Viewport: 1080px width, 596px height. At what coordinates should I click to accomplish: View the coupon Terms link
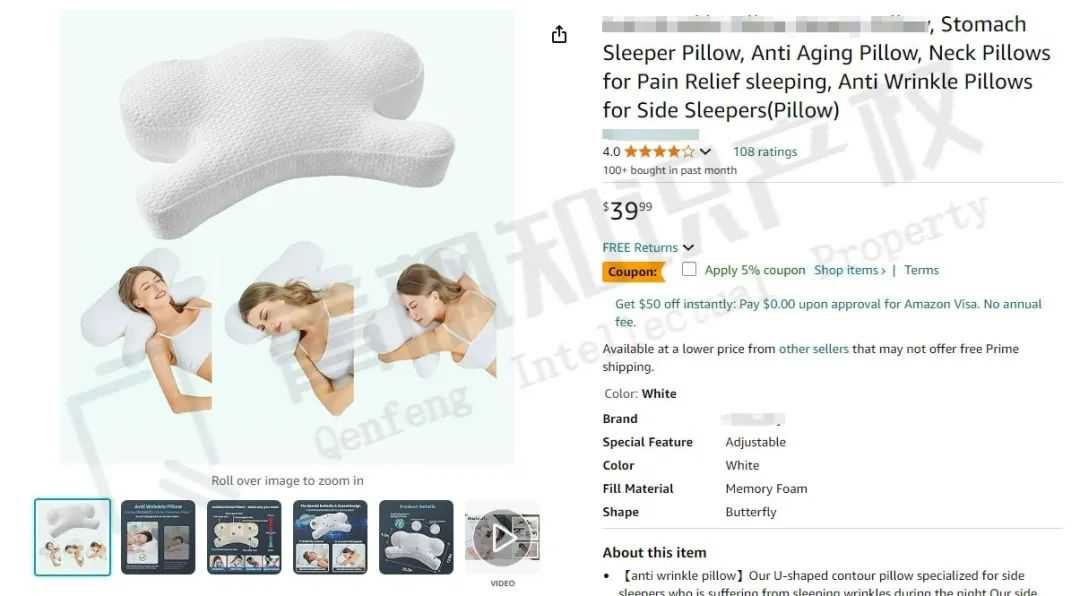[921, 270]
